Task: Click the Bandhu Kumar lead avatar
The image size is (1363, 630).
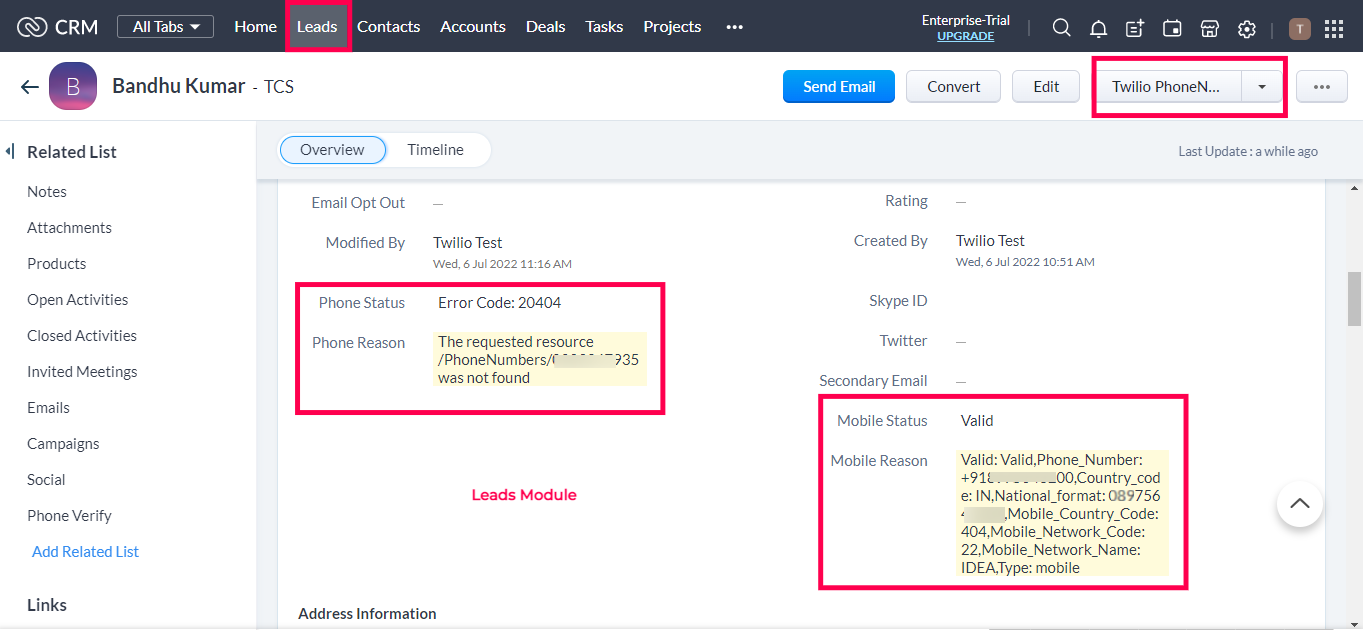Action: [73, 86]
